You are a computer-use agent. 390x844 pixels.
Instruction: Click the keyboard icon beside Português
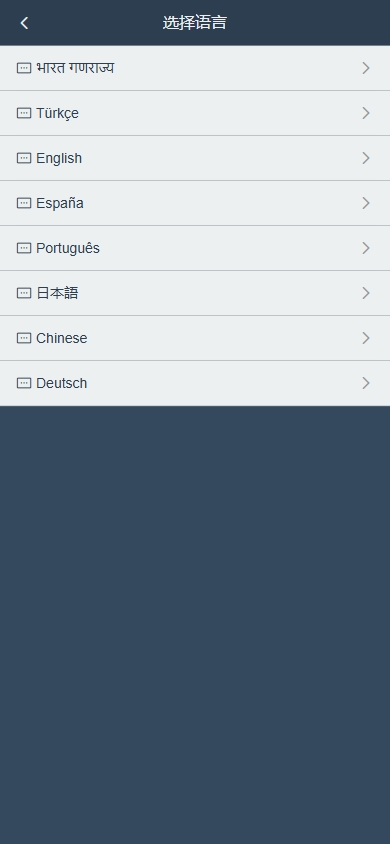24,248
